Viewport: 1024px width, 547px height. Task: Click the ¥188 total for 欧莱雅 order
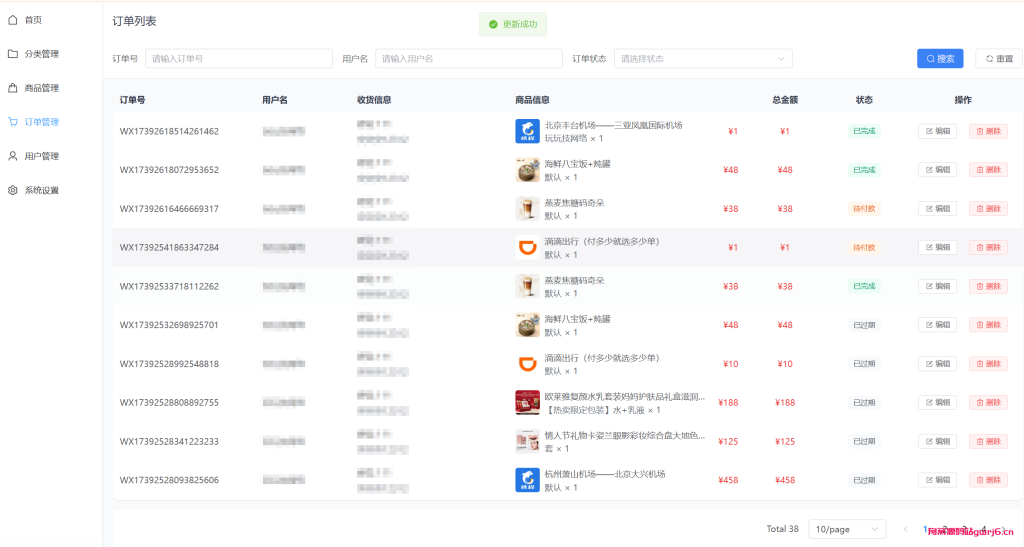pos(785,403)
